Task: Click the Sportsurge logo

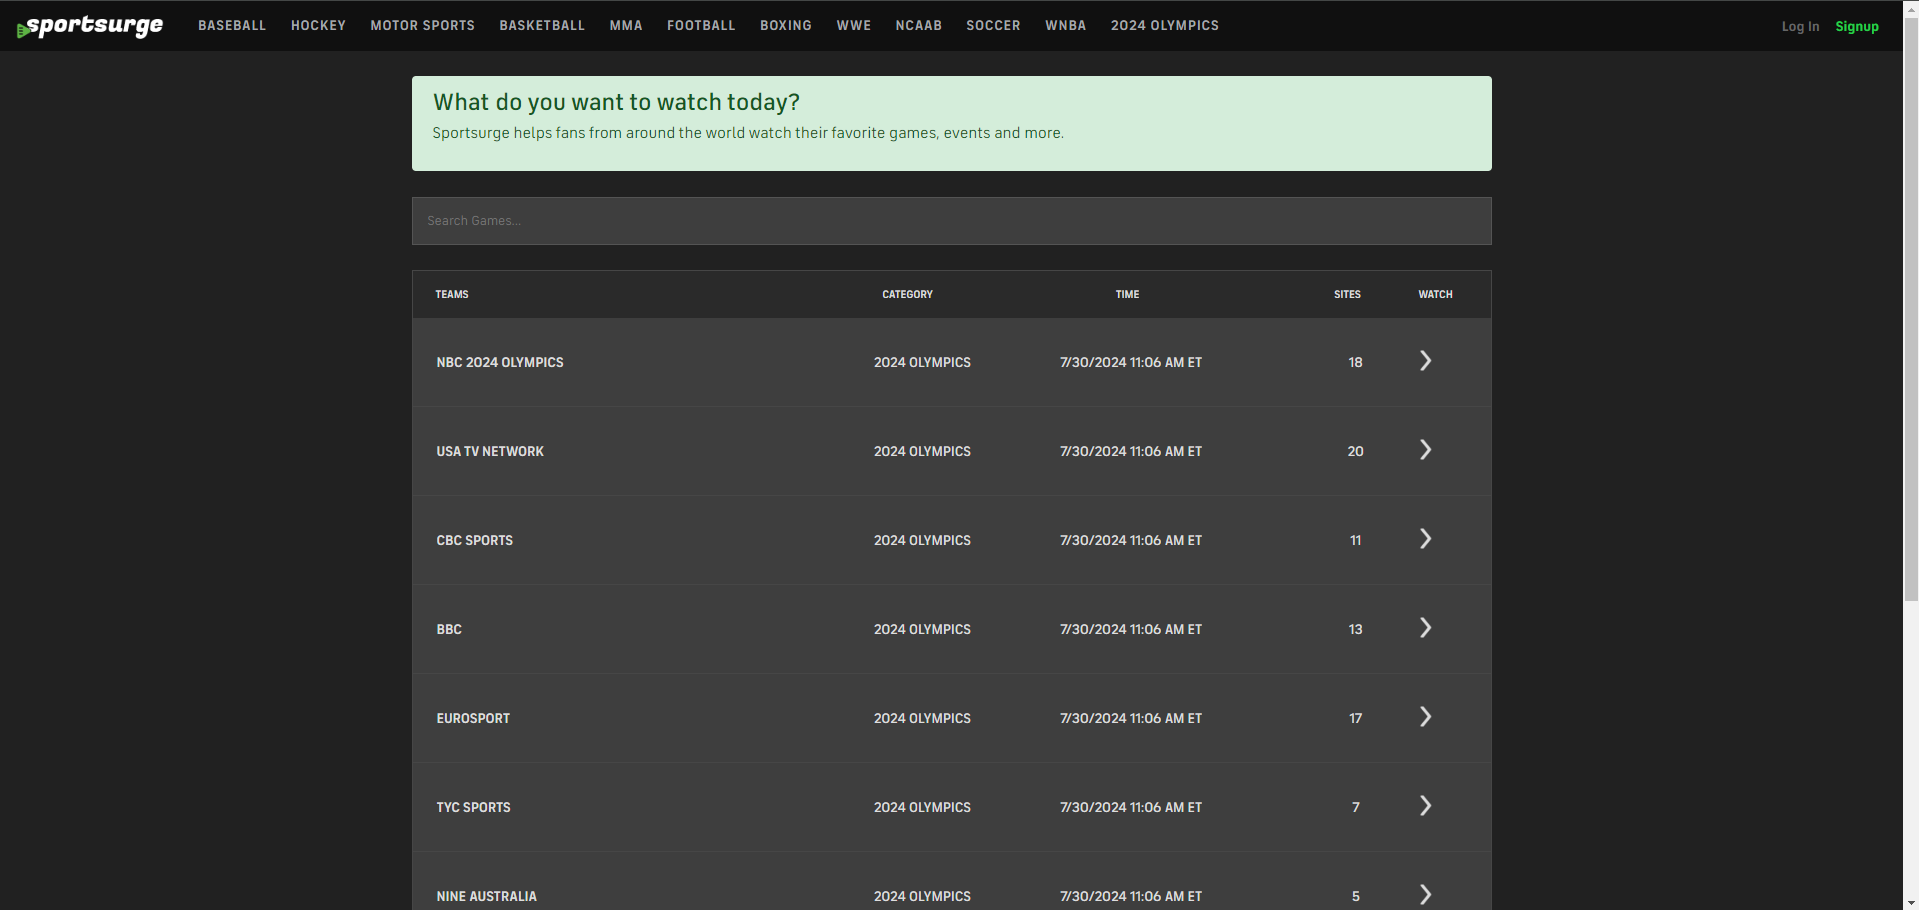Action: 91,25
